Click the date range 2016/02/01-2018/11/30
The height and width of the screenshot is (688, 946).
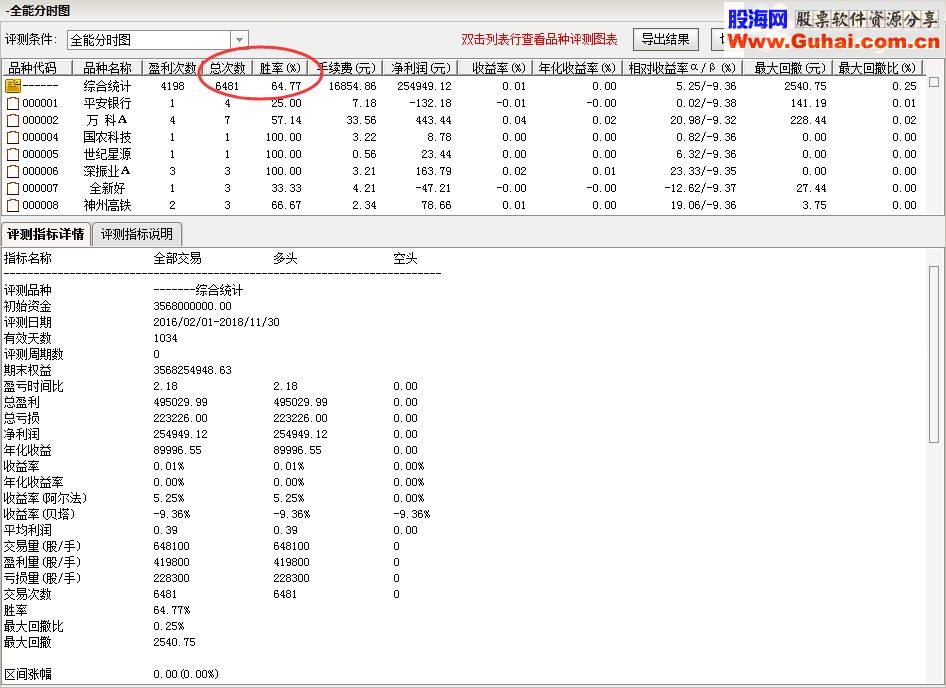point(217,322)
